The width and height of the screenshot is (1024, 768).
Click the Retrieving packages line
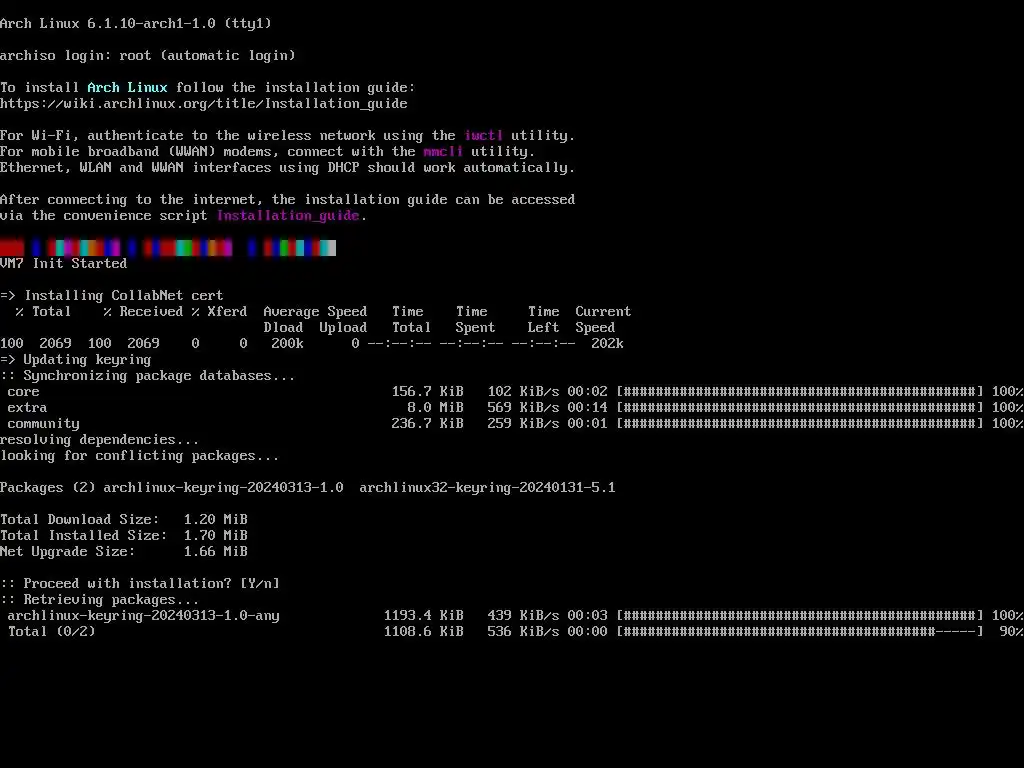coord(100,600)
